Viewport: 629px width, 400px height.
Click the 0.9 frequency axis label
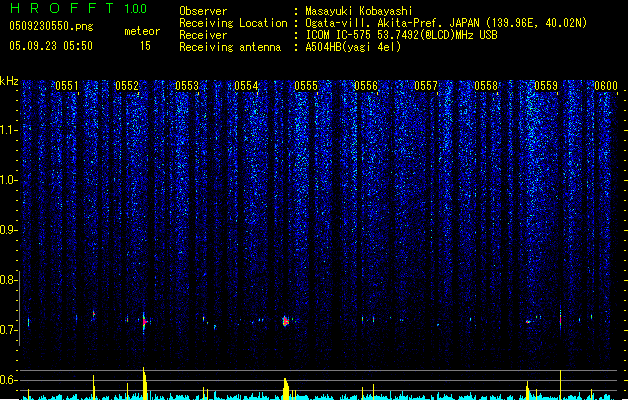coord(8,230)
